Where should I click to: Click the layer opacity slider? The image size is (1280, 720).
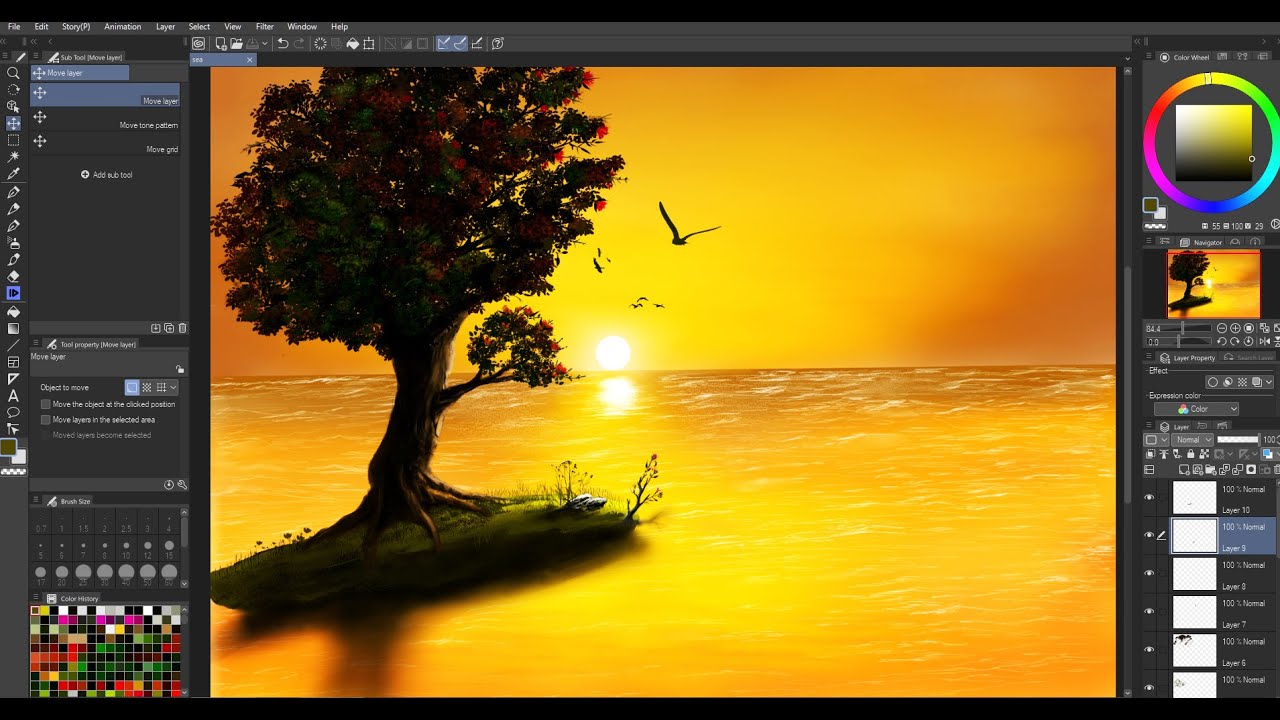[1238, 440]
